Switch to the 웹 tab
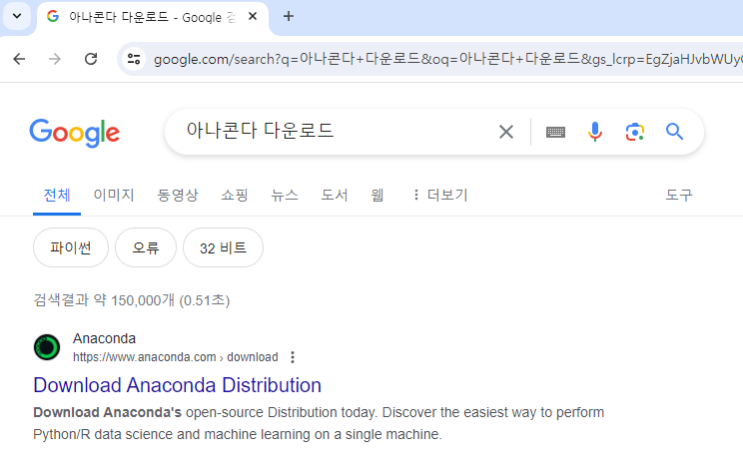Image resolution: width=743 pixels, height=471 pixels. click(377, 195)
